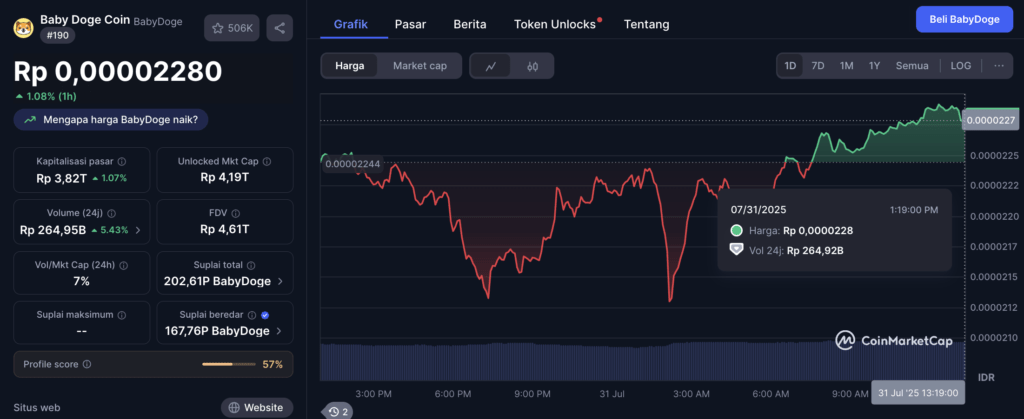Select the 1Y time range
The height and width of the screenshot is (419, 1024).
874,66
